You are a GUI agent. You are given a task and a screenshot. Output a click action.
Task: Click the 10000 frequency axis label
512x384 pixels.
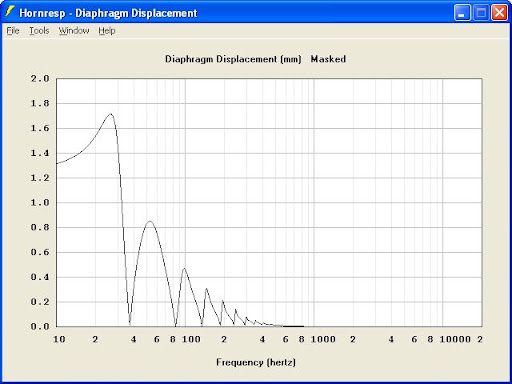[455, 339]
